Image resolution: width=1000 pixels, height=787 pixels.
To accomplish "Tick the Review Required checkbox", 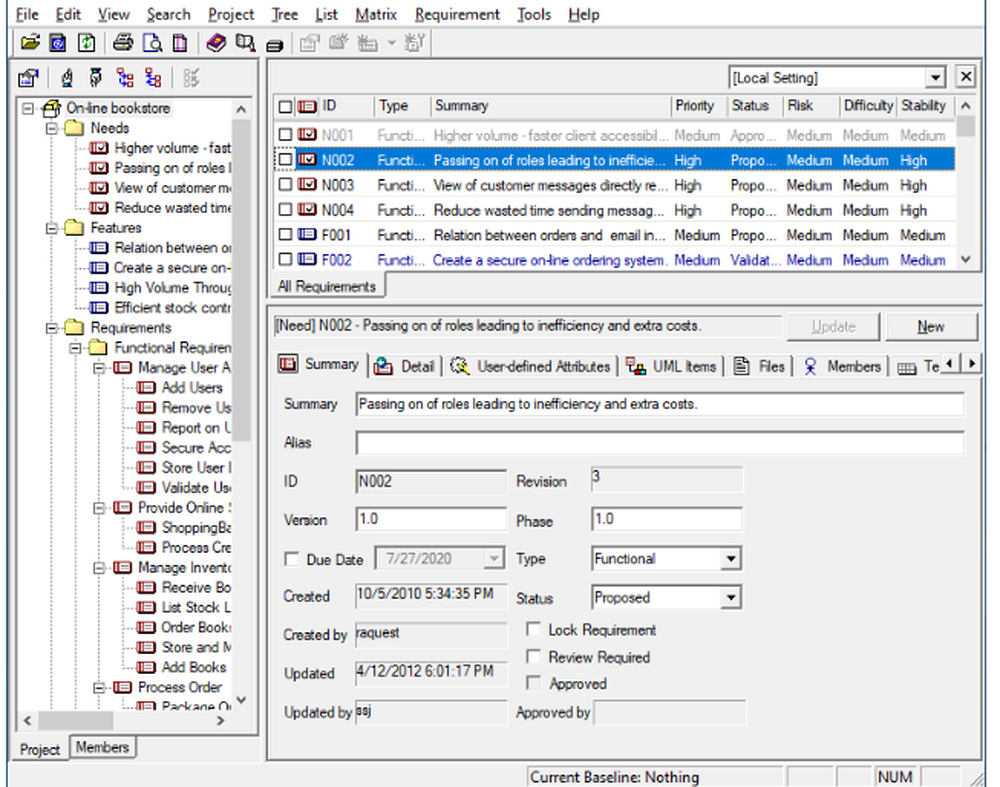I will [534, 657].
